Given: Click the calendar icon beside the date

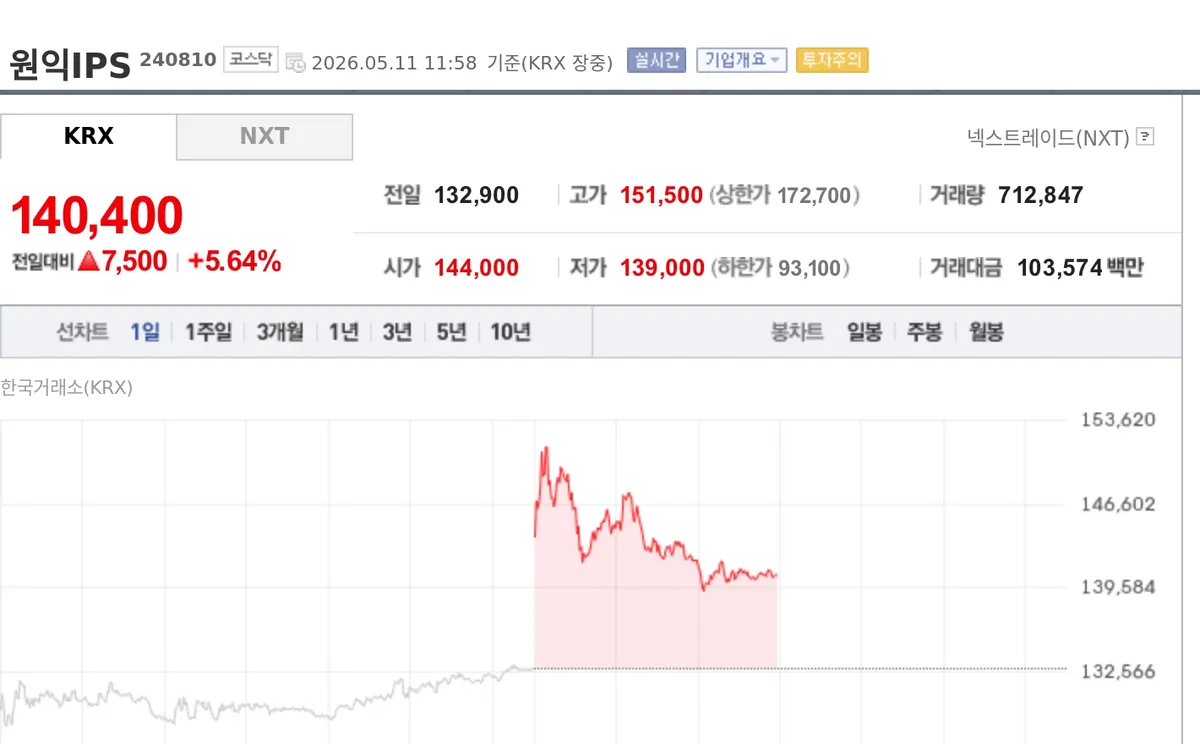Looking at the screenshot, I should [x=295, y=62].
